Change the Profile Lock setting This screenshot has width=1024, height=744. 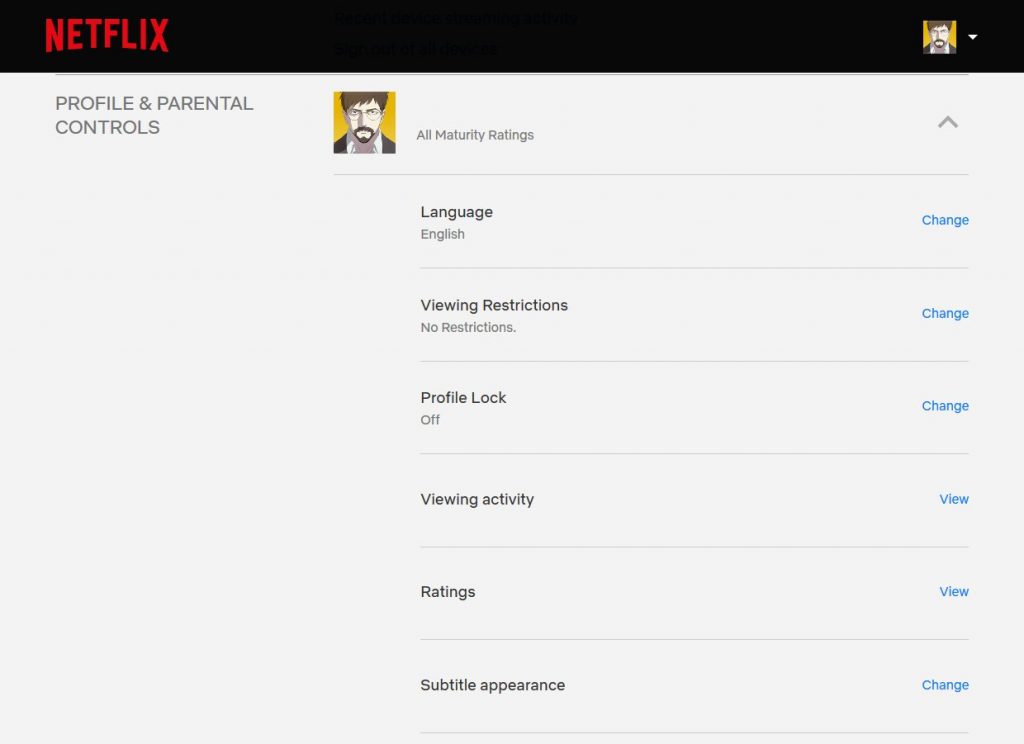click(x=945, y=406)
